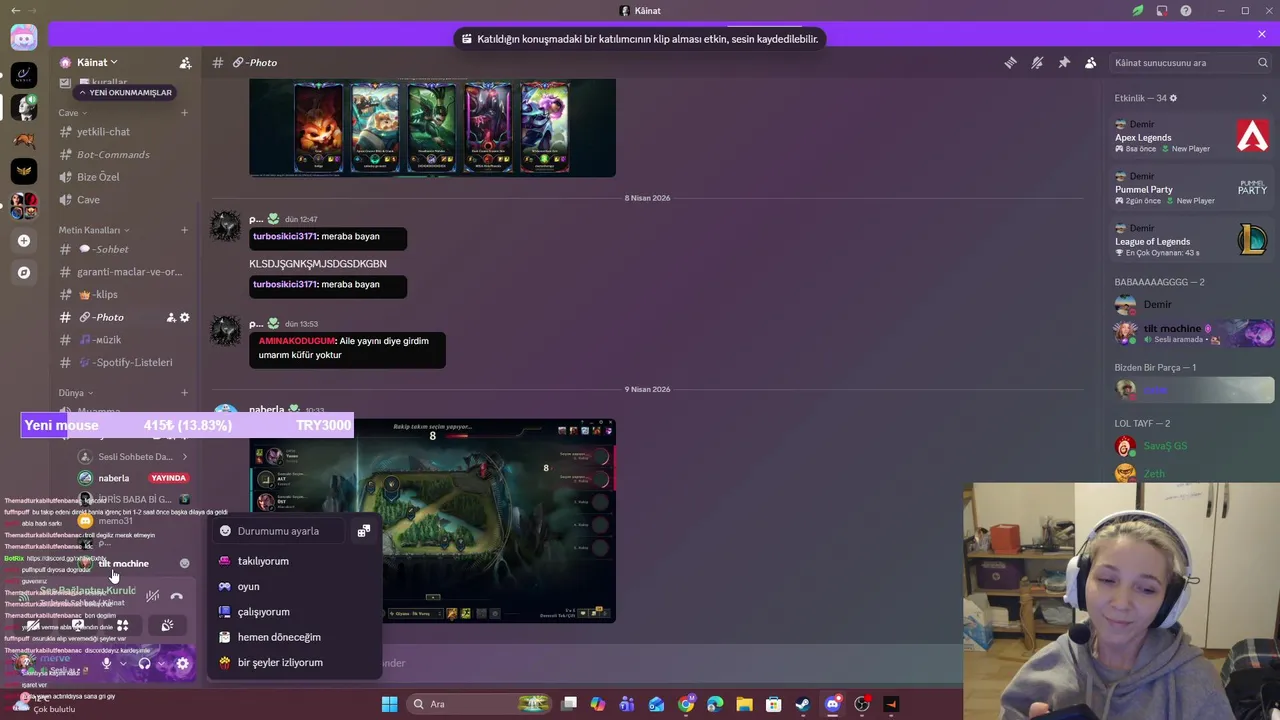1280x720 pixels.
Task: Collapse the Dünya channel category
Action: (75, 393)
